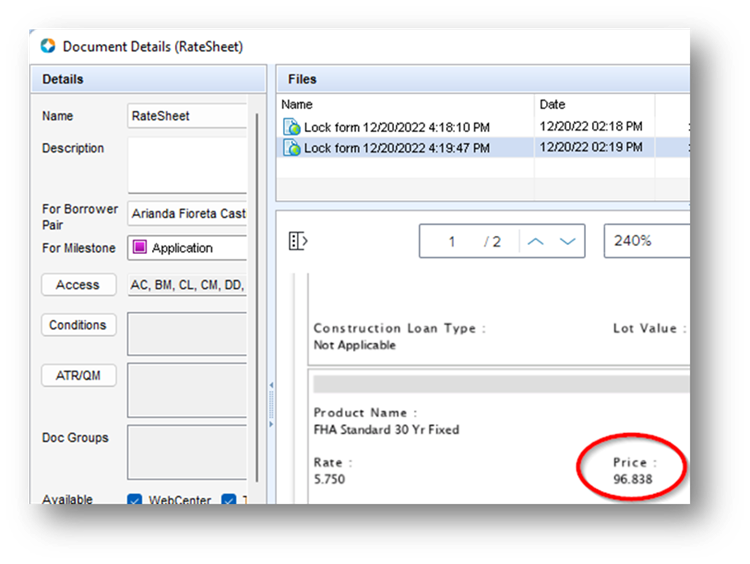This screenshot has height=564, width=750.
Task: Click the Files panel header
Action: tap(483, 79)
